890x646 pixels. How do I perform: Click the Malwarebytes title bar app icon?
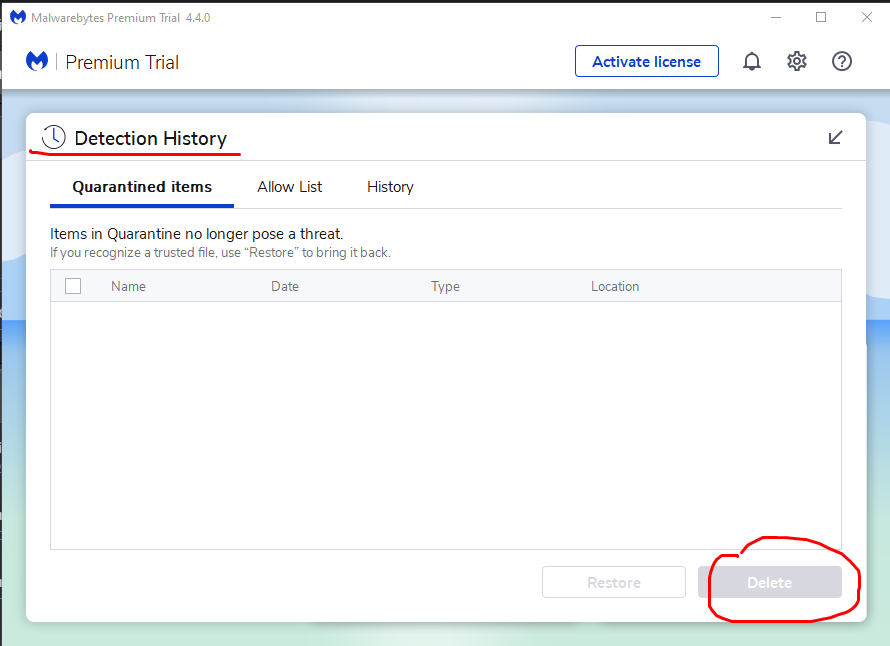point(18,18)
